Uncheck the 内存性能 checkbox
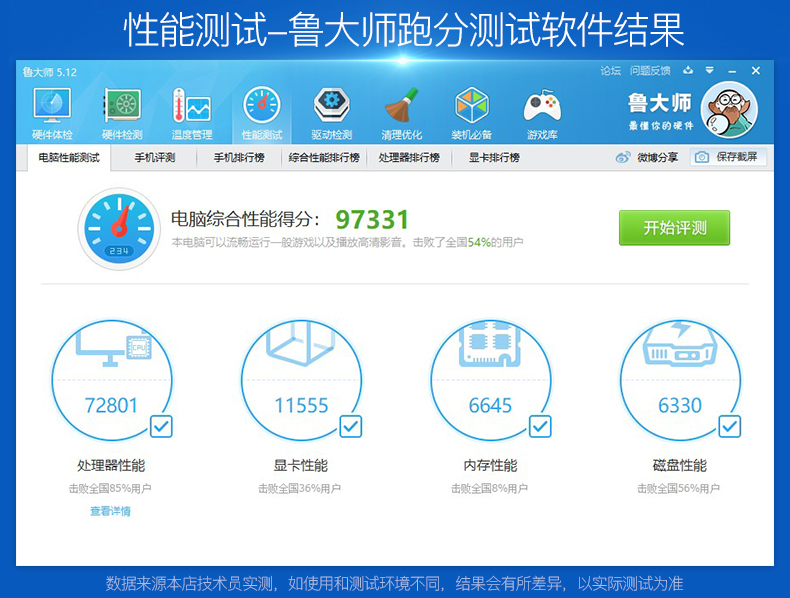790x598 pixels. (540, 427)
